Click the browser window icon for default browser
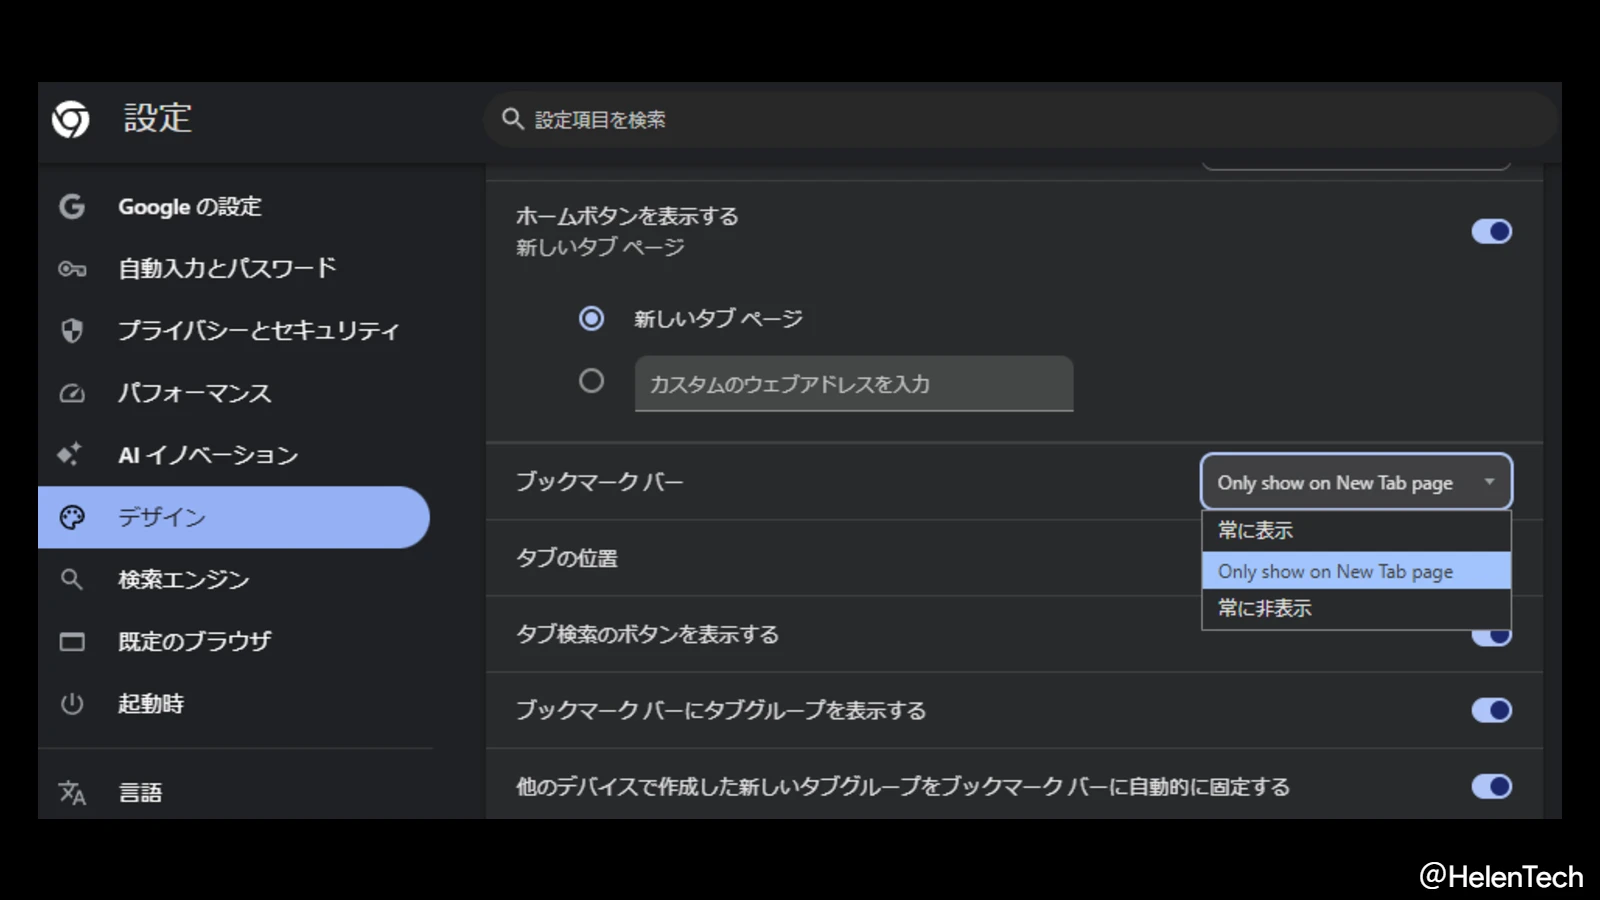 [x=72, y=641]
